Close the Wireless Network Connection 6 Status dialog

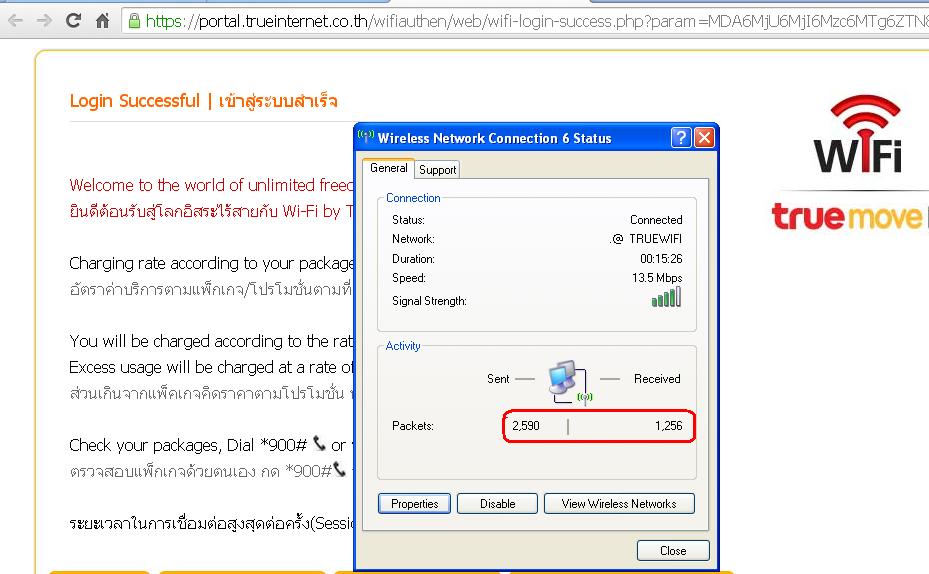pyautogui.click(x=704, y=137)
